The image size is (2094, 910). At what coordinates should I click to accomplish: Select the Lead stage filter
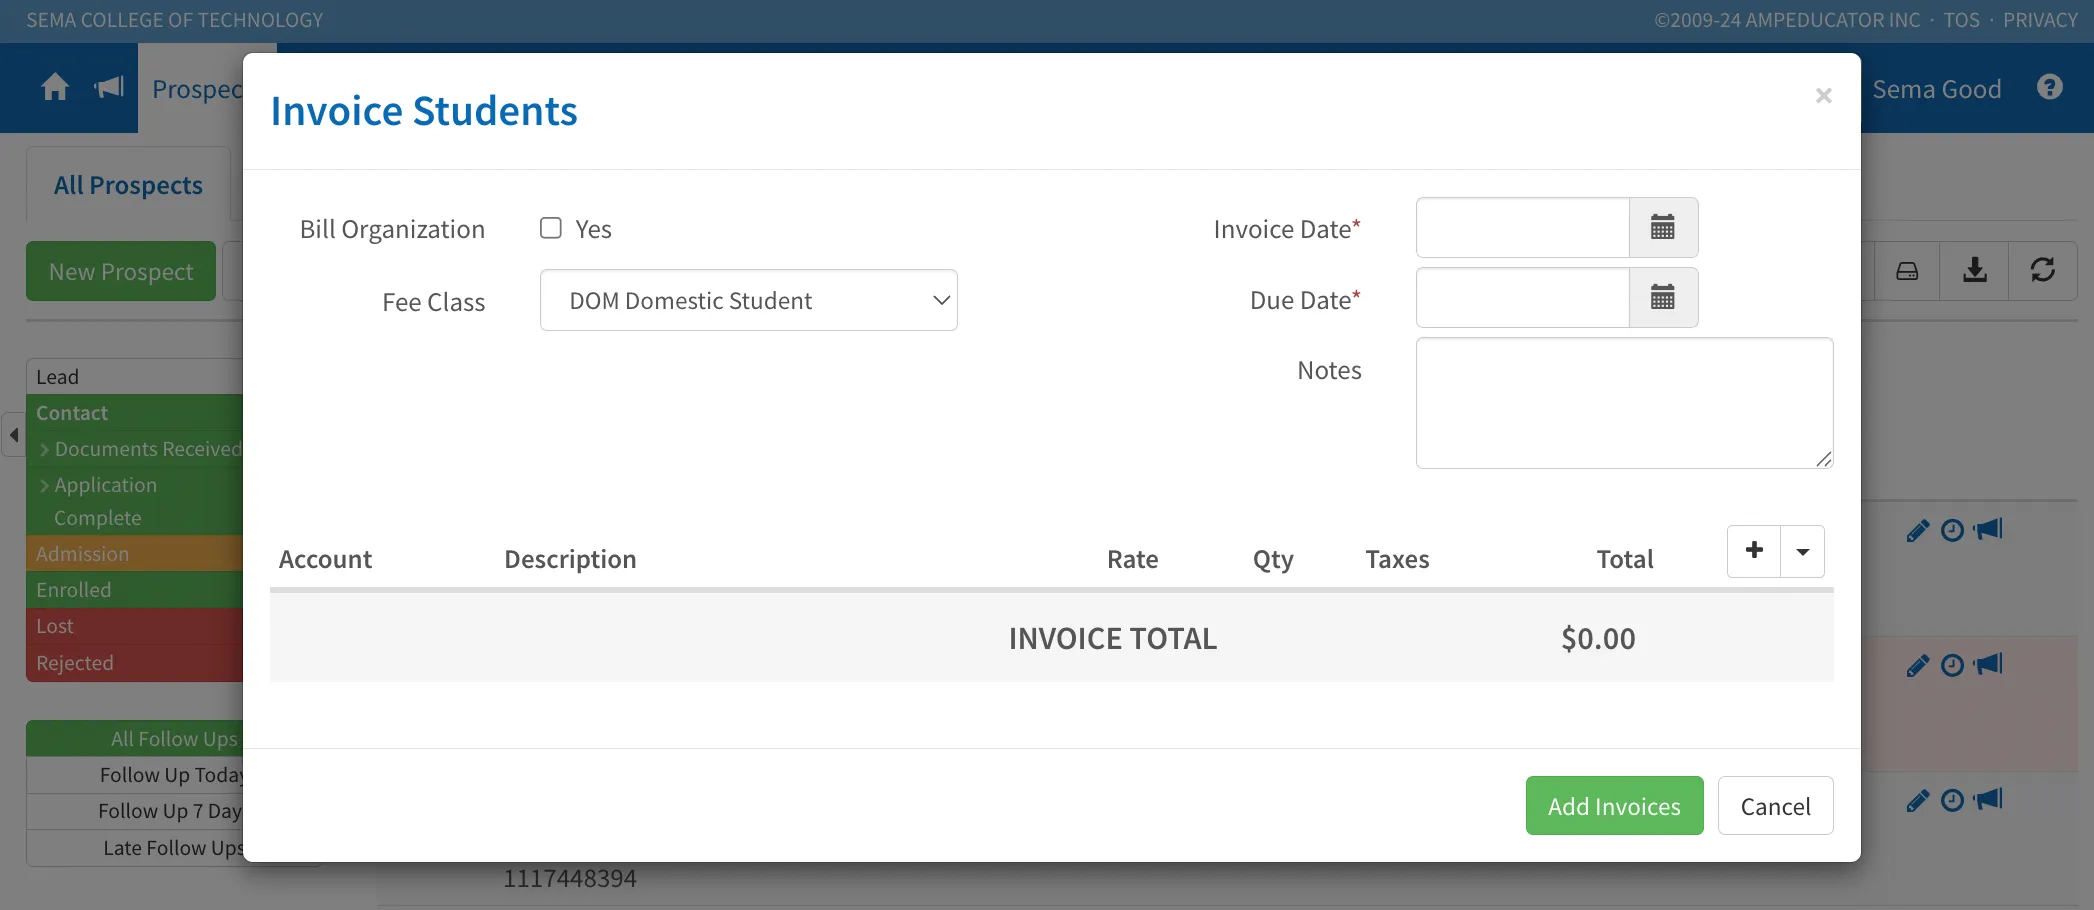pos(135,377)
